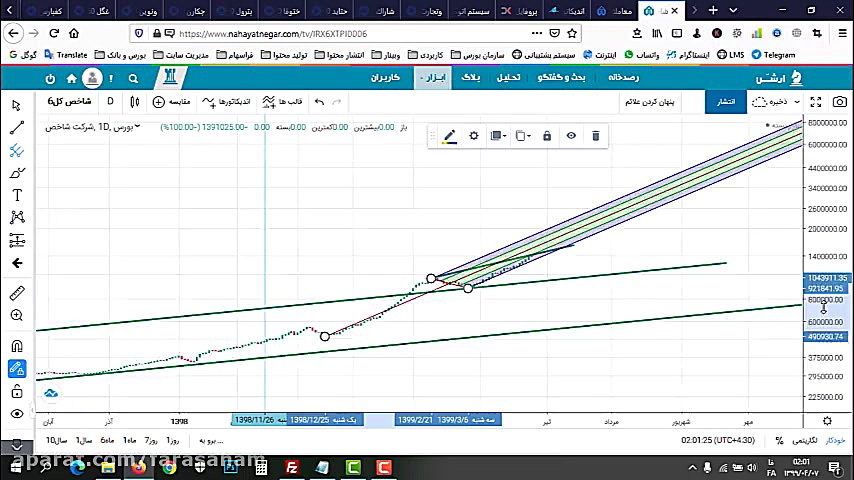Toggle percent scale mode
This screenshot has width=854, height=480.
(x=779, y=440)
